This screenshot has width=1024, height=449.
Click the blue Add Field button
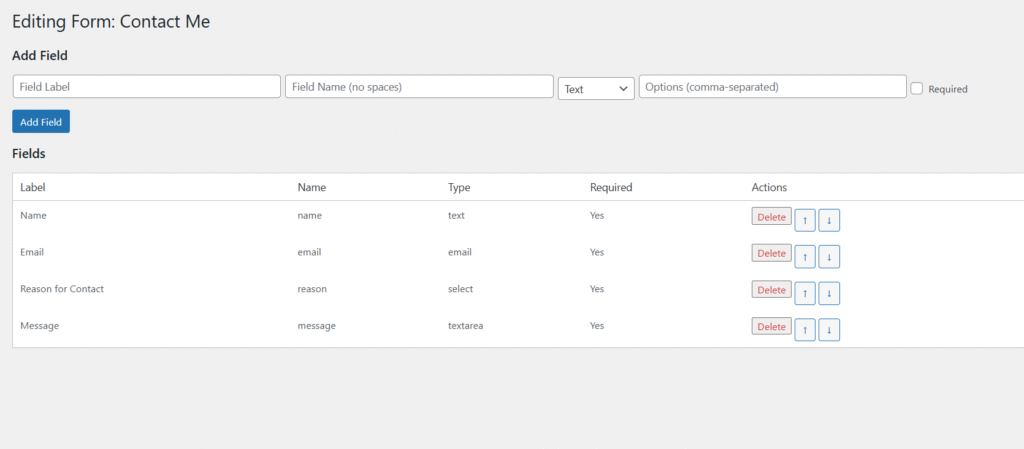[41, 121]
